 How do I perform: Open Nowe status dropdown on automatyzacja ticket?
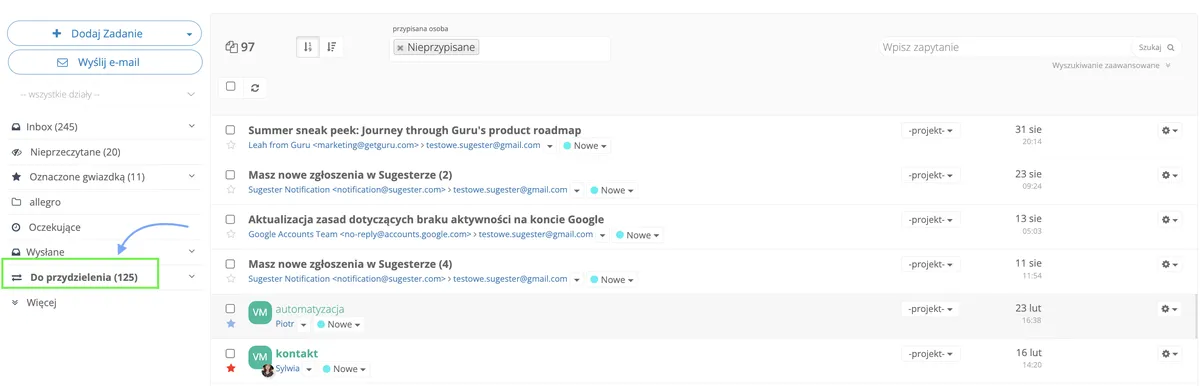coord(339,325)
